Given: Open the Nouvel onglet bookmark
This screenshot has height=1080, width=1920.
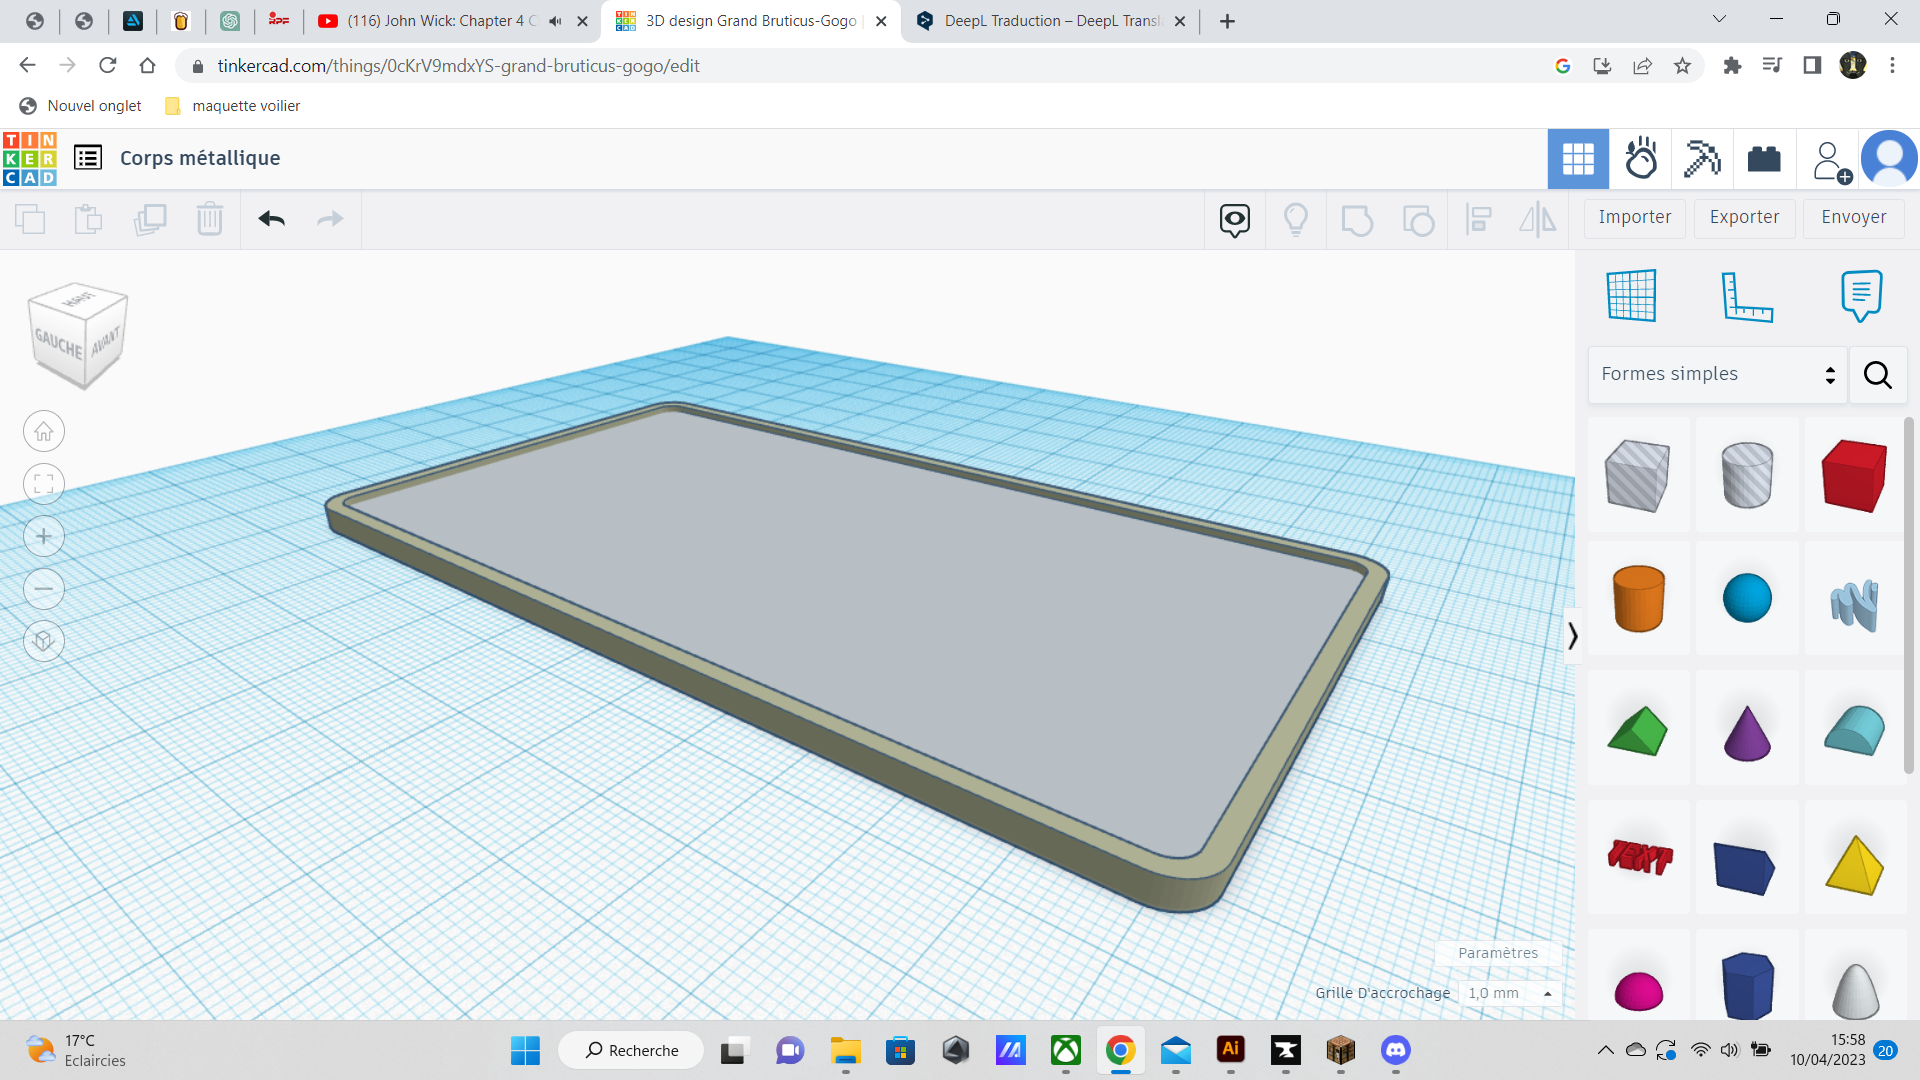Looking at the screenshot, I should pos(81,106).
